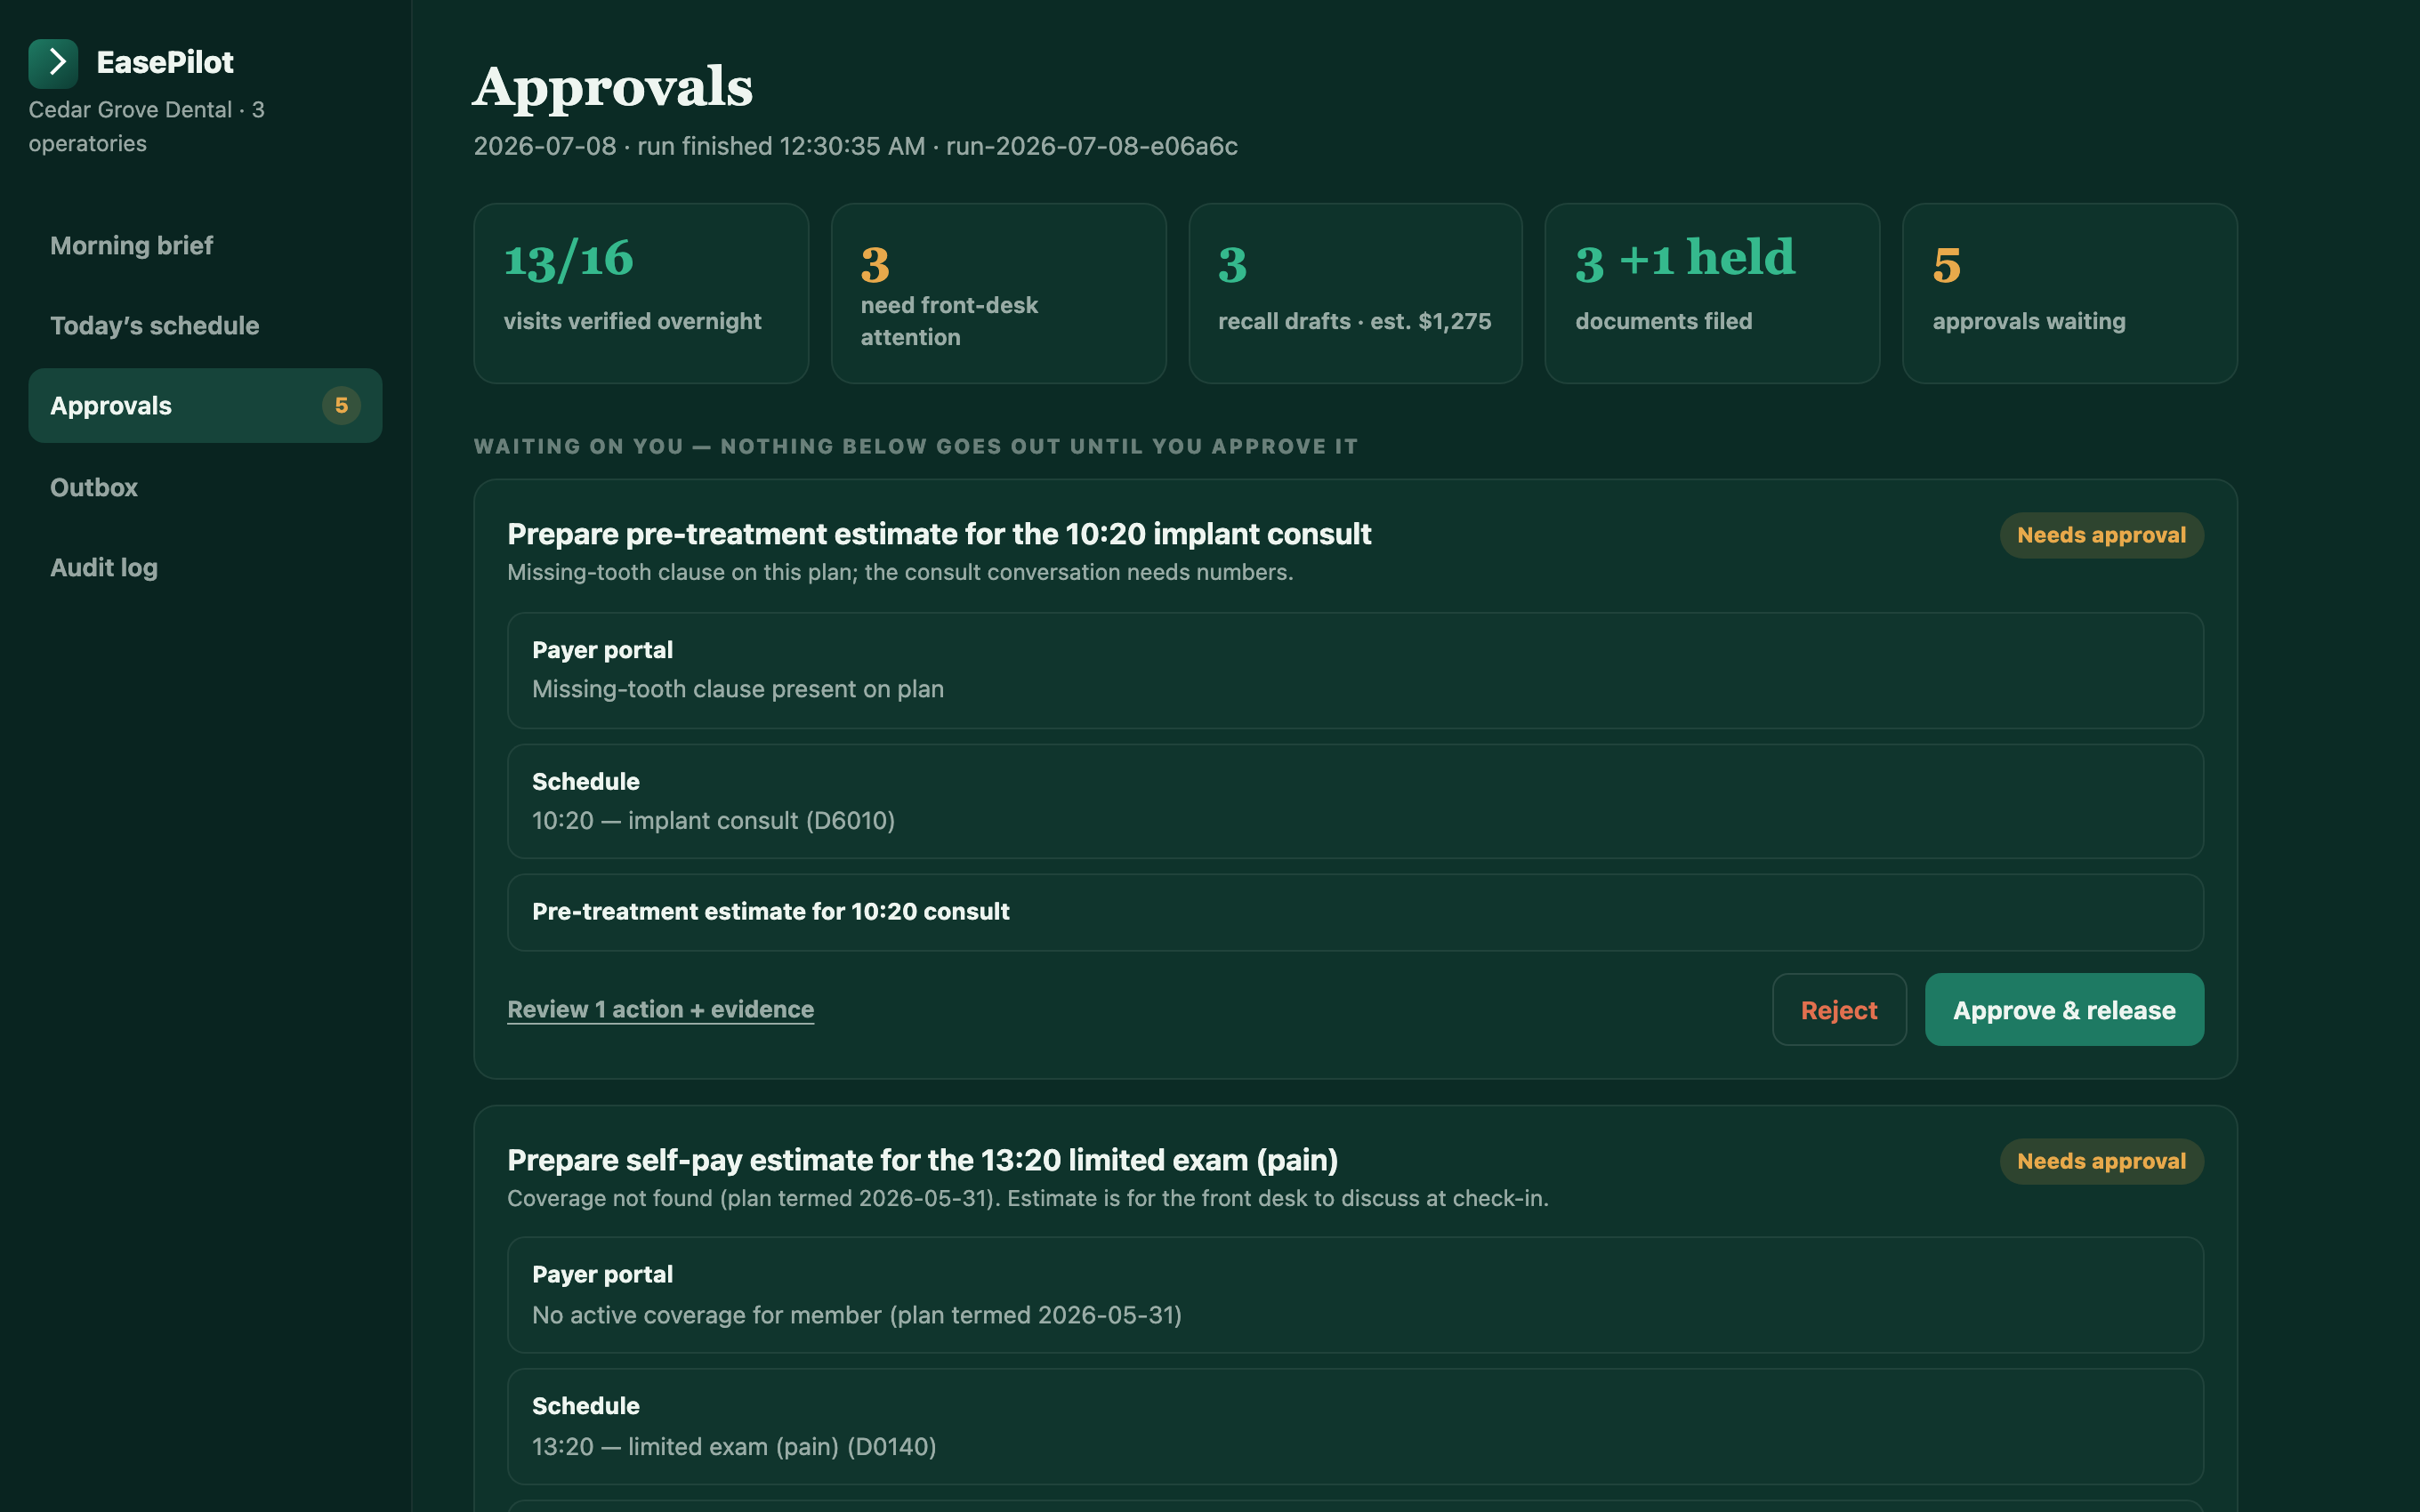This screenshot has width=2420, height=1512.
Task: Click Needs approval badge on self-pay estimate card
Action: [x=2101, y=1161]
